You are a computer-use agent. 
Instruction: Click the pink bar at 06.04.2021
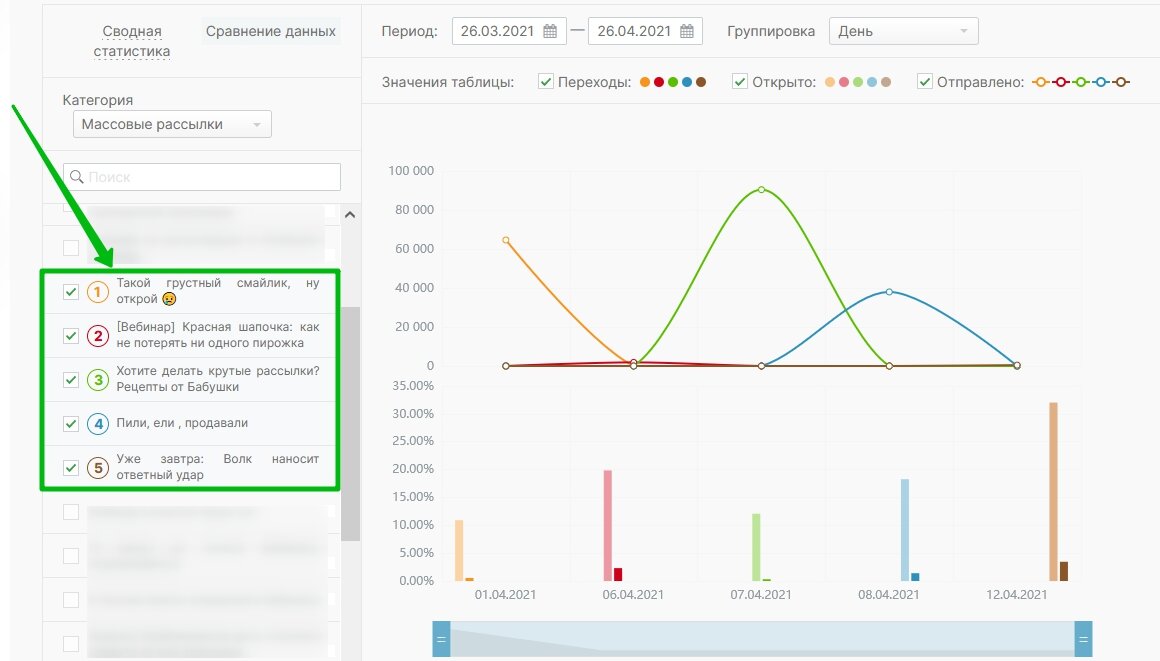click(x=608, y=526)
